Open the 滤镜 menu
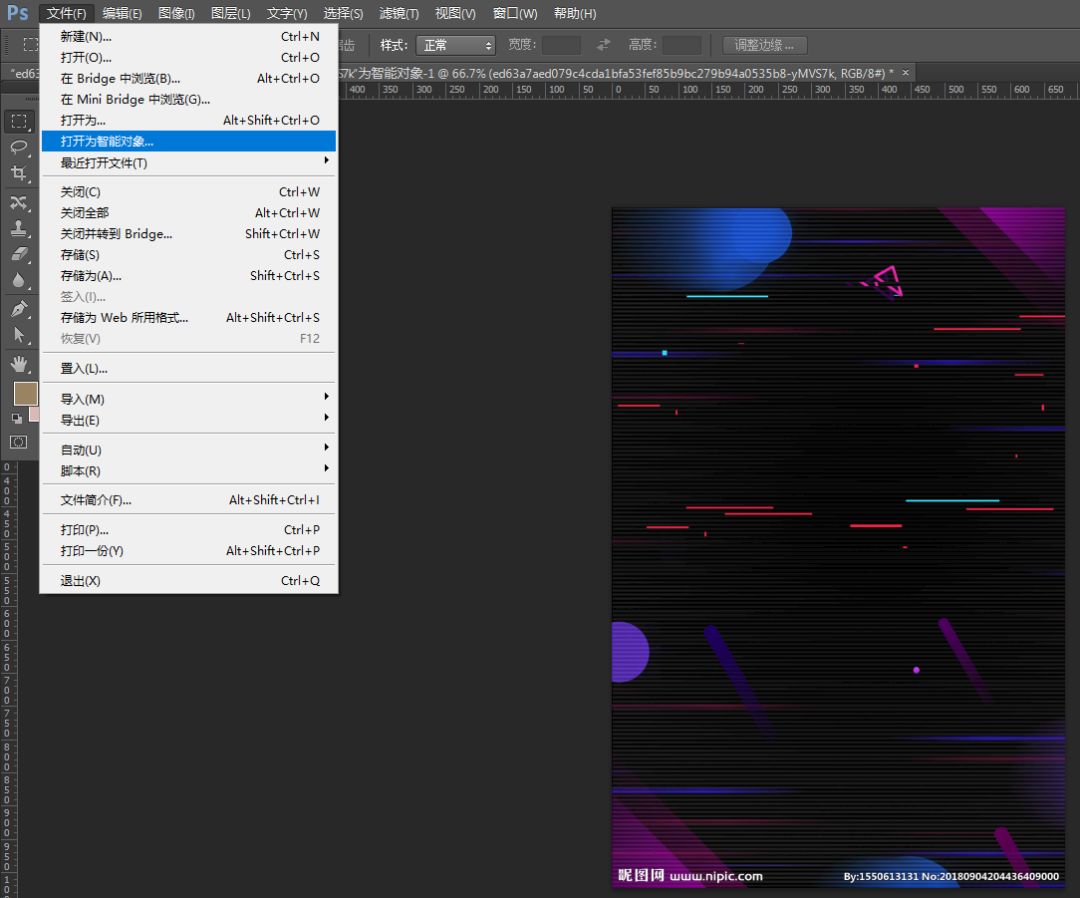Screen dimensions: 1080x898 tap(399, 13)
